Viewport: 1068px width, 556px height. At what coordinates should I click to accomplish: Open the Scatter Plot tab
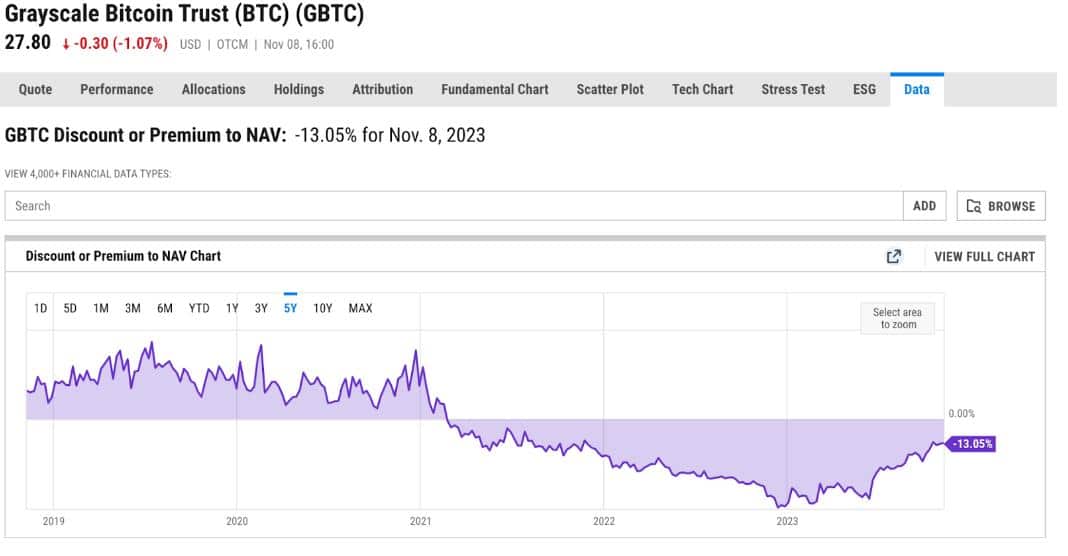pyautogui.click(x=610, y=89)
